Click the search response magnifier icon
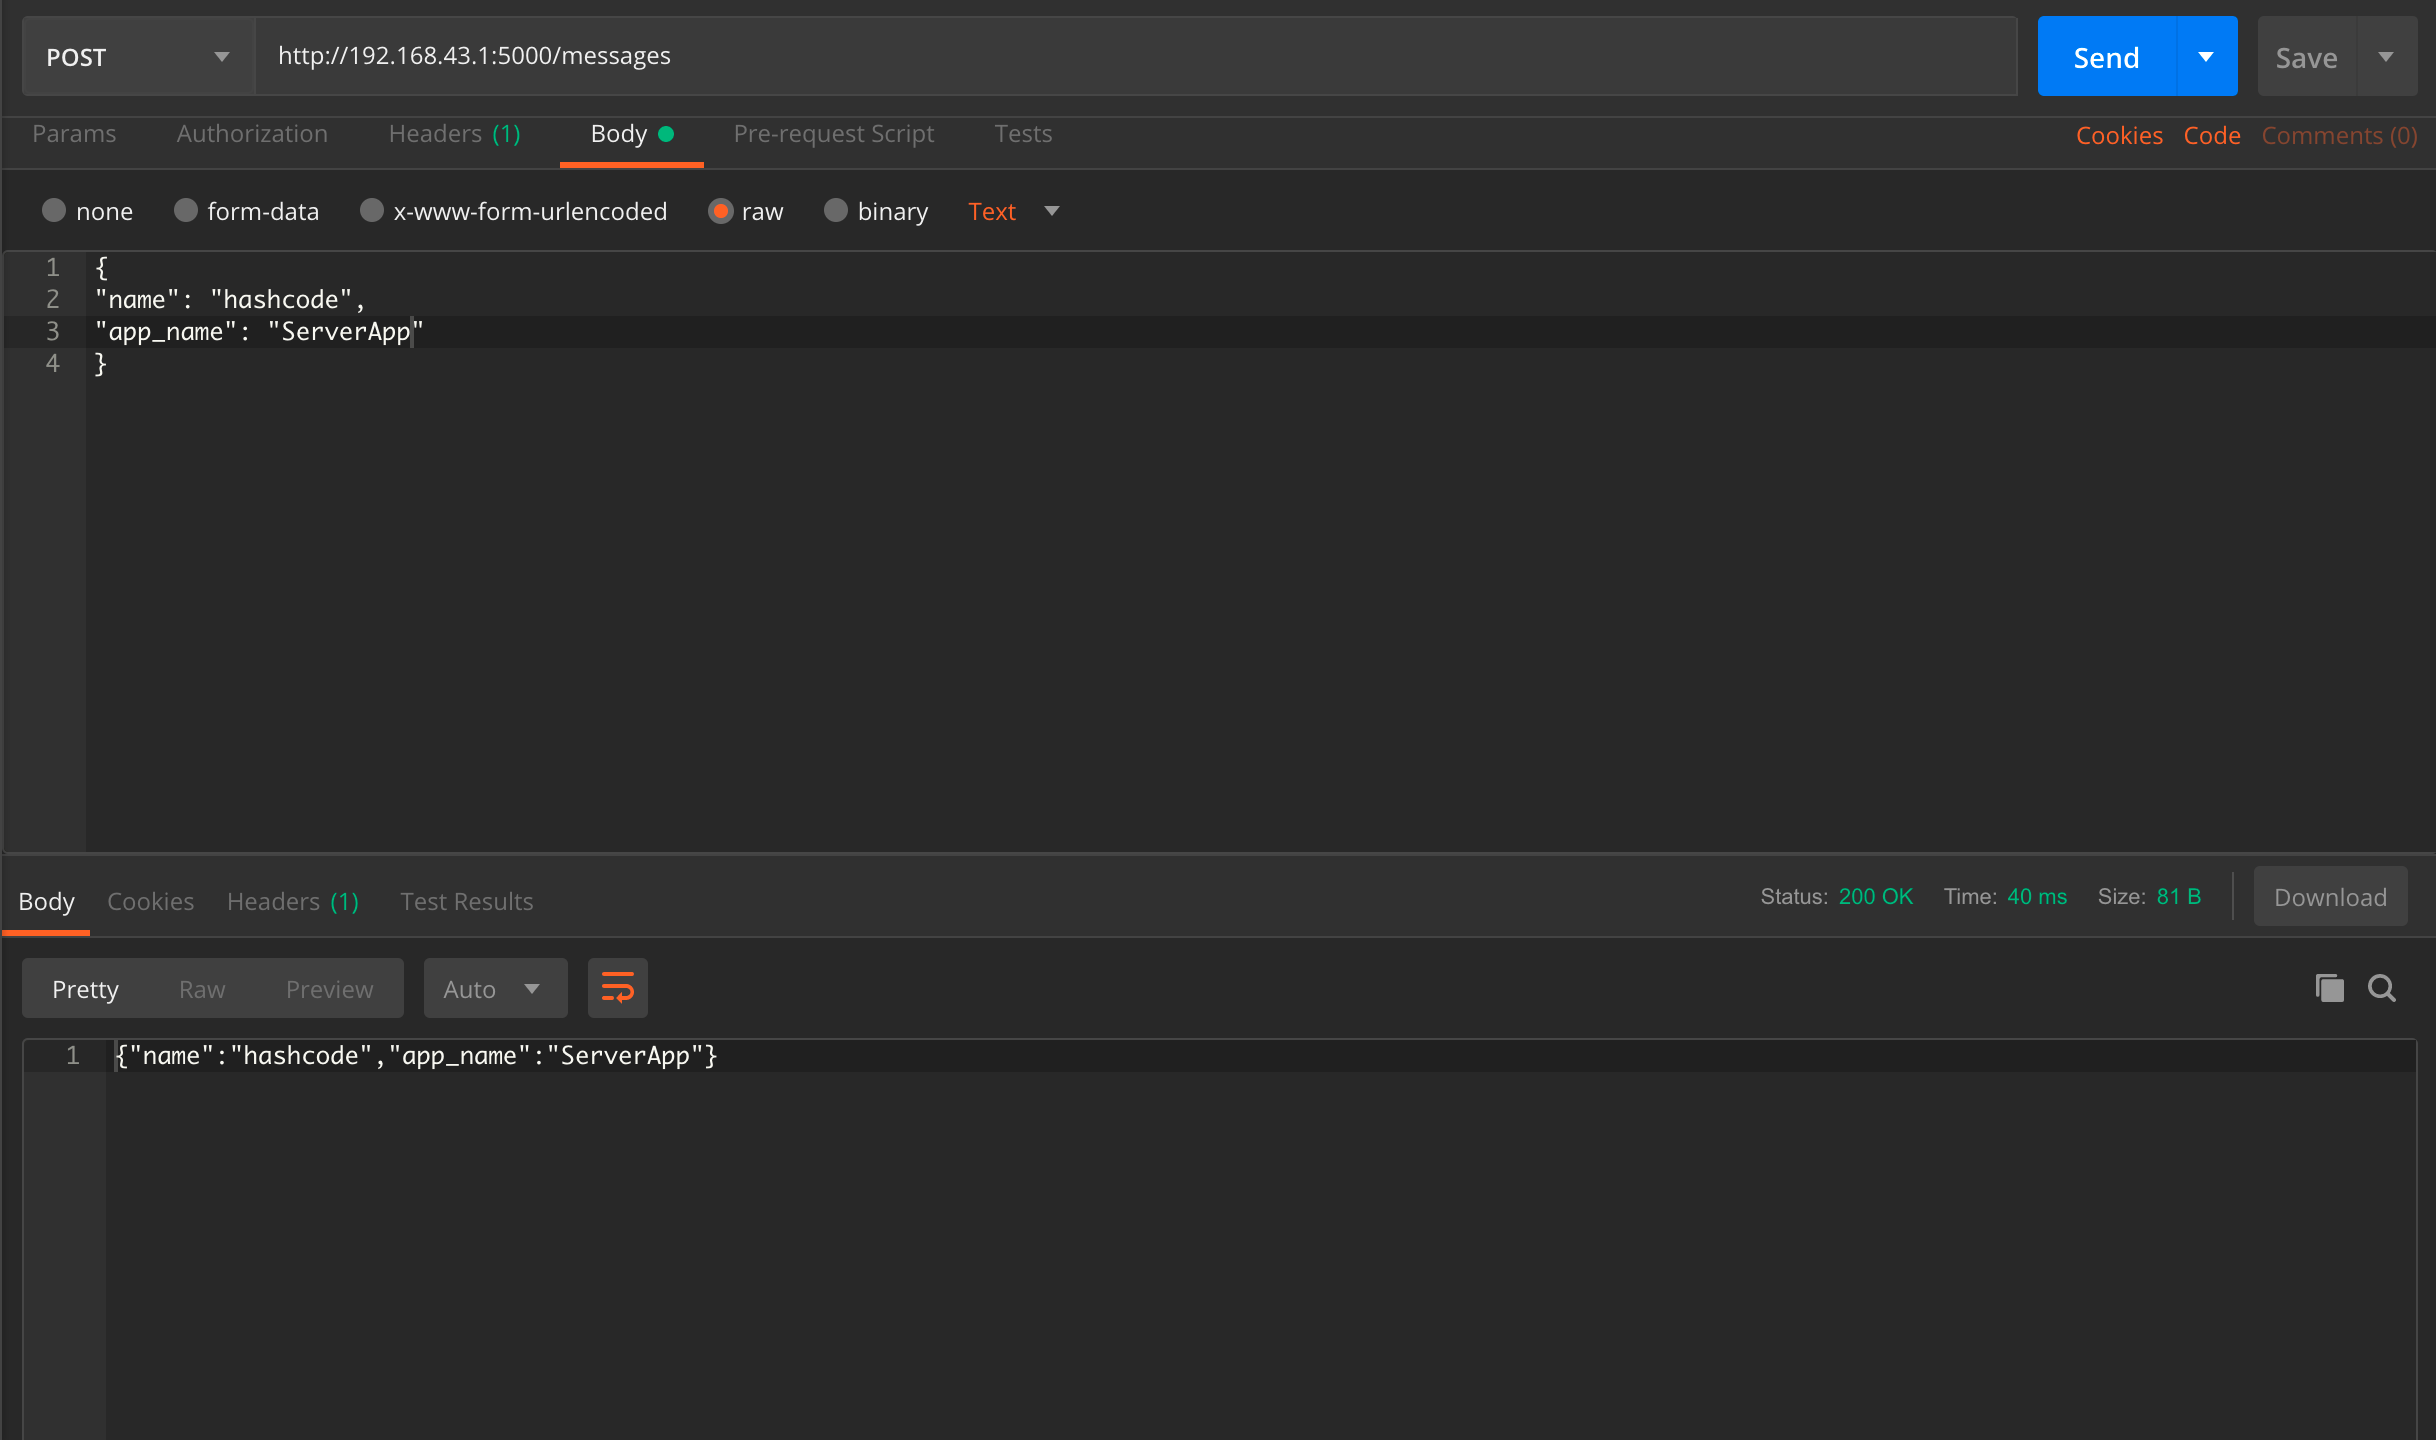 coord(2382,988)
